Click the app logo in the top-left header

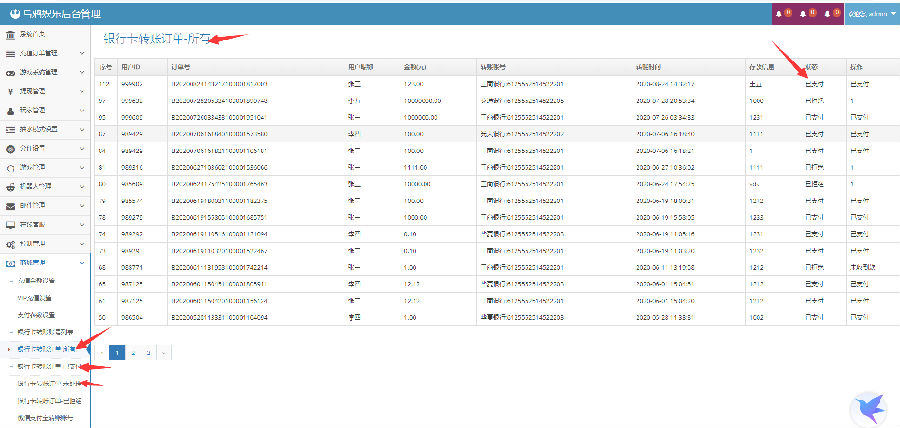12,14
